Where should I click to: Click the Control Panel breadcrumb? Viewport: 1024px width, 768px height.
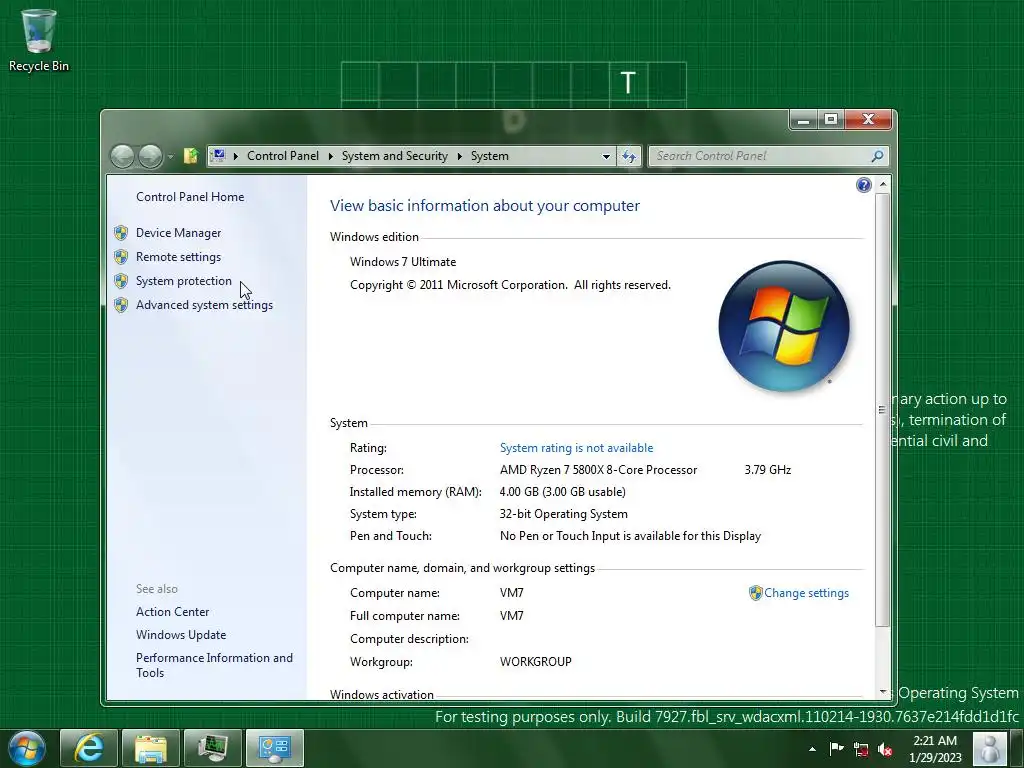click(283, 156)
